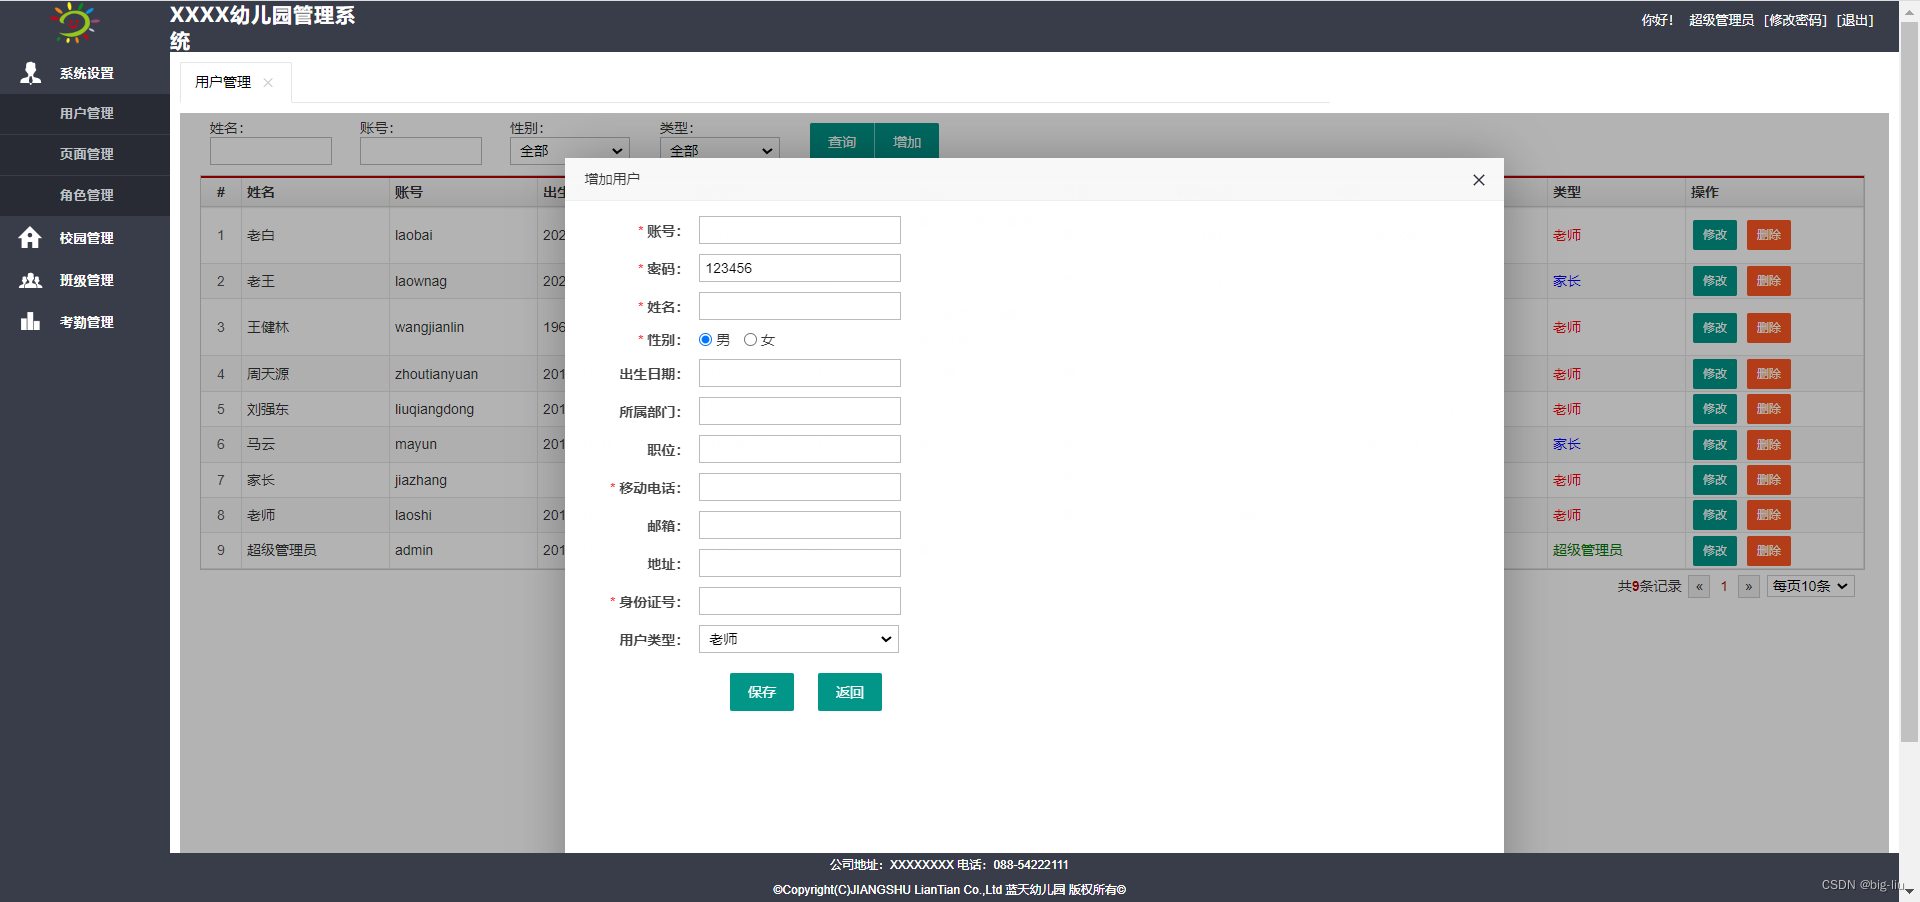Click the 所属部门 input field

pos(800,411)
